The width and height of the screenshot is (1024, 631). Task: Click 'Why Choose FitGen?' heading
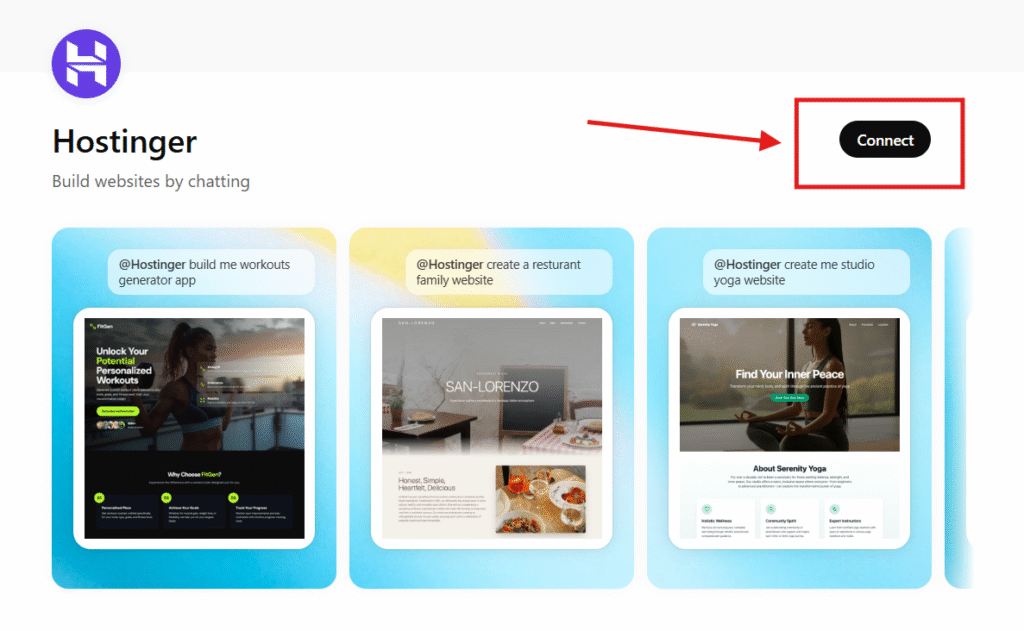coord(194,474)
